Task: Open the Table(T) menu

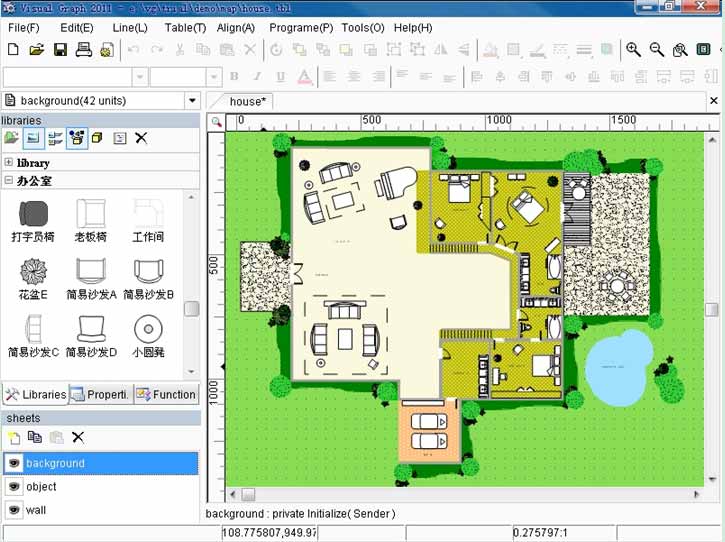Action: click(x=185, y=28)
